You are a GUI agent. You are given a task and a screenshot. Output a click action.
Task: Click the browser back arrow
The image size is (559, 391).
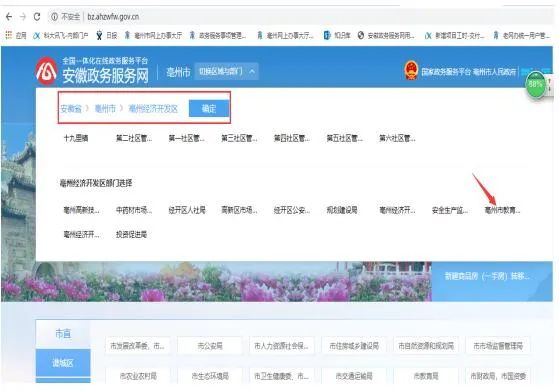[9, 17]
